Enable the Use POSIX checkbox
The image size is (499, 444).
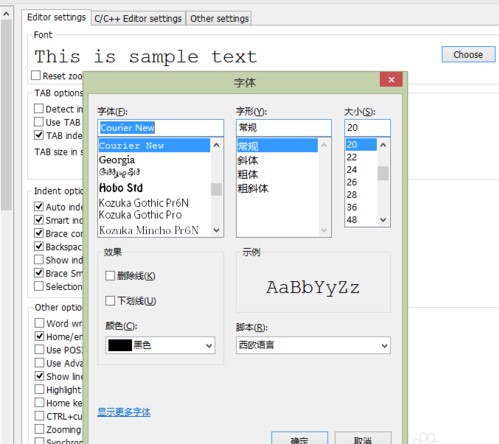[39, 349]
